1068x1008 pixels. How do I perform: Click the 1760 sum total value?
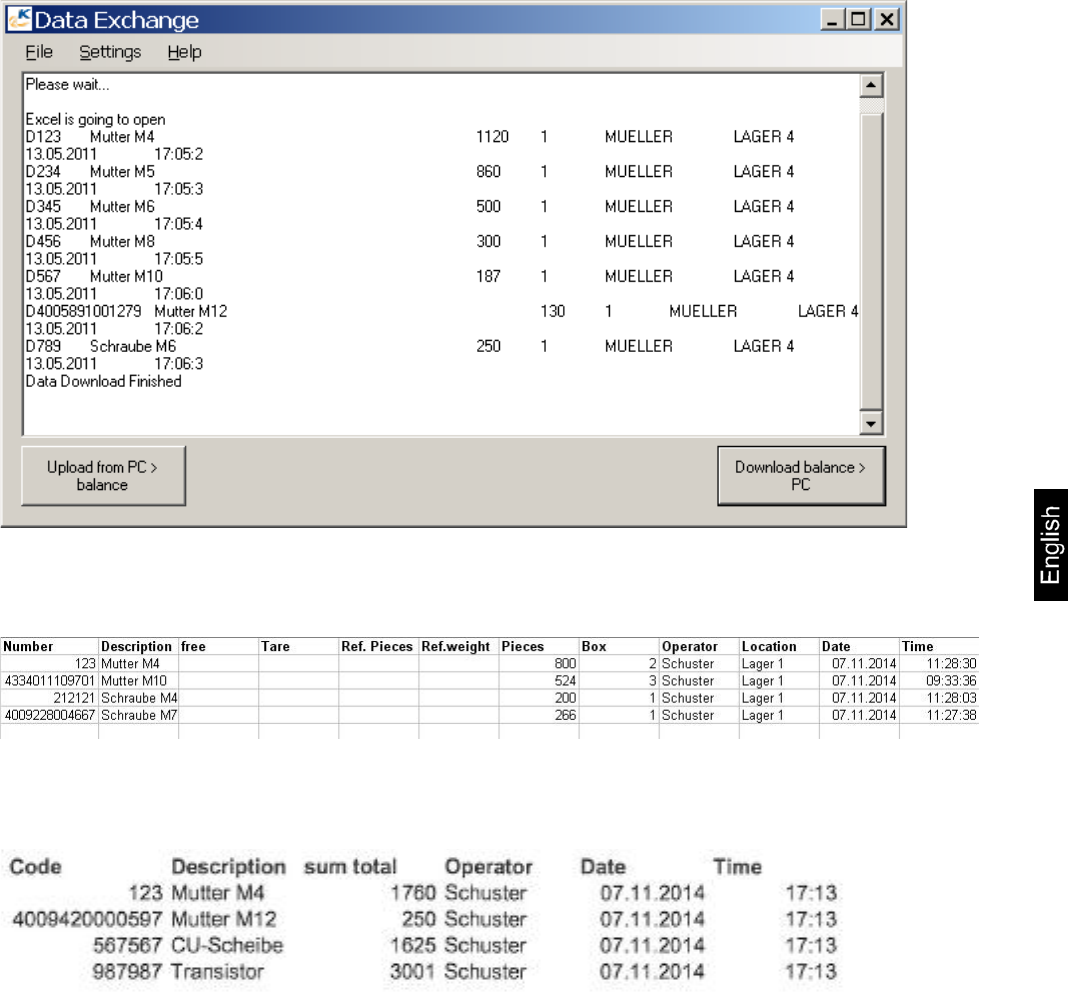pyautogui.click(x=413, y=893)
